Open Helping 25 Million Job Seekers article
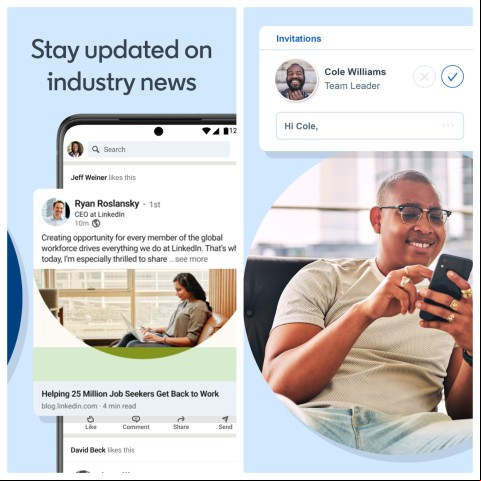 tap(130, 394)
